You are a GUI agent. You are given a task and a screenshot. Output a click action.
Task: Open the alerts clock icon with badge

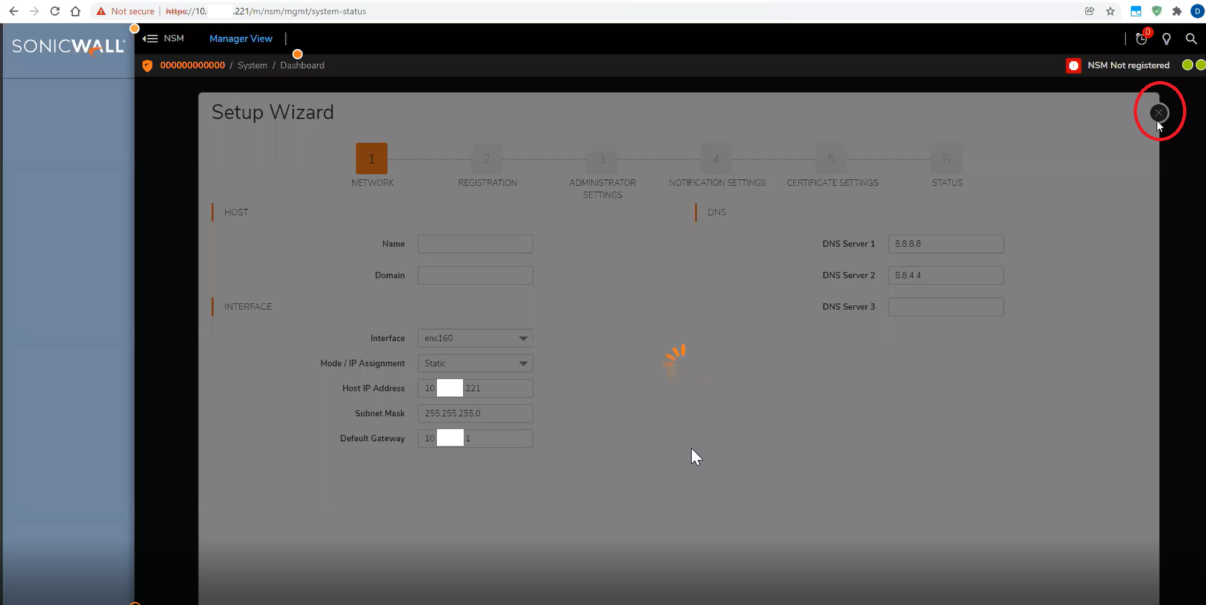[1141, 39]
